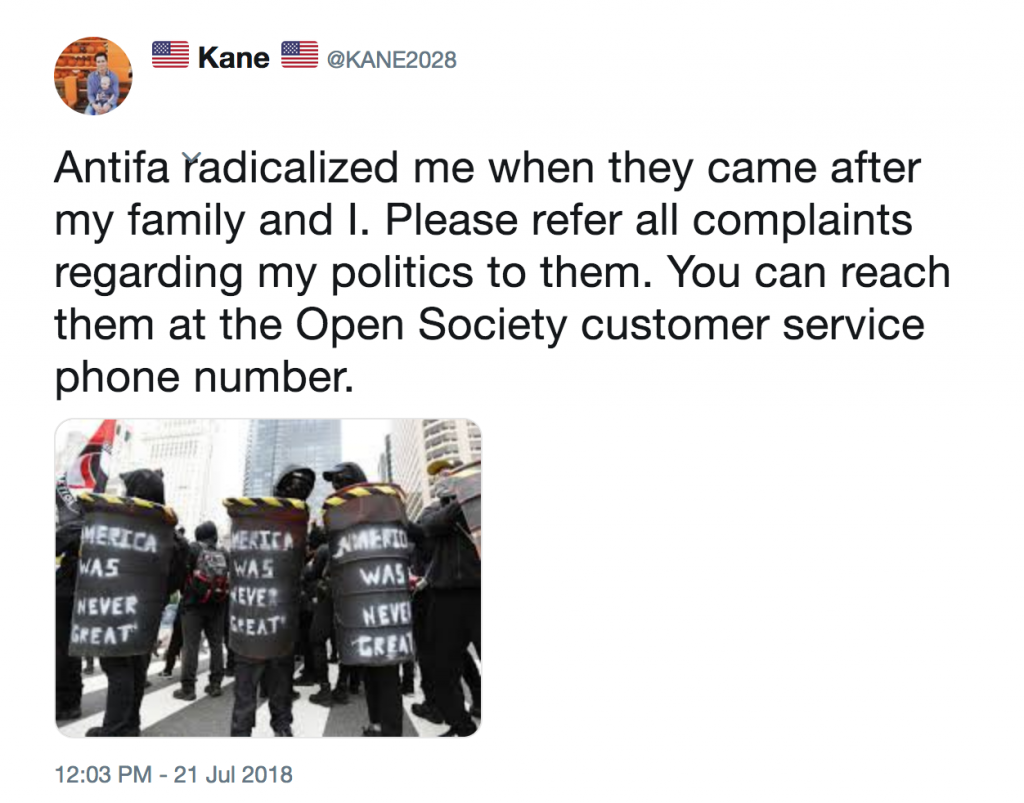Select the word Antifa in the tweet

(112, 168)
